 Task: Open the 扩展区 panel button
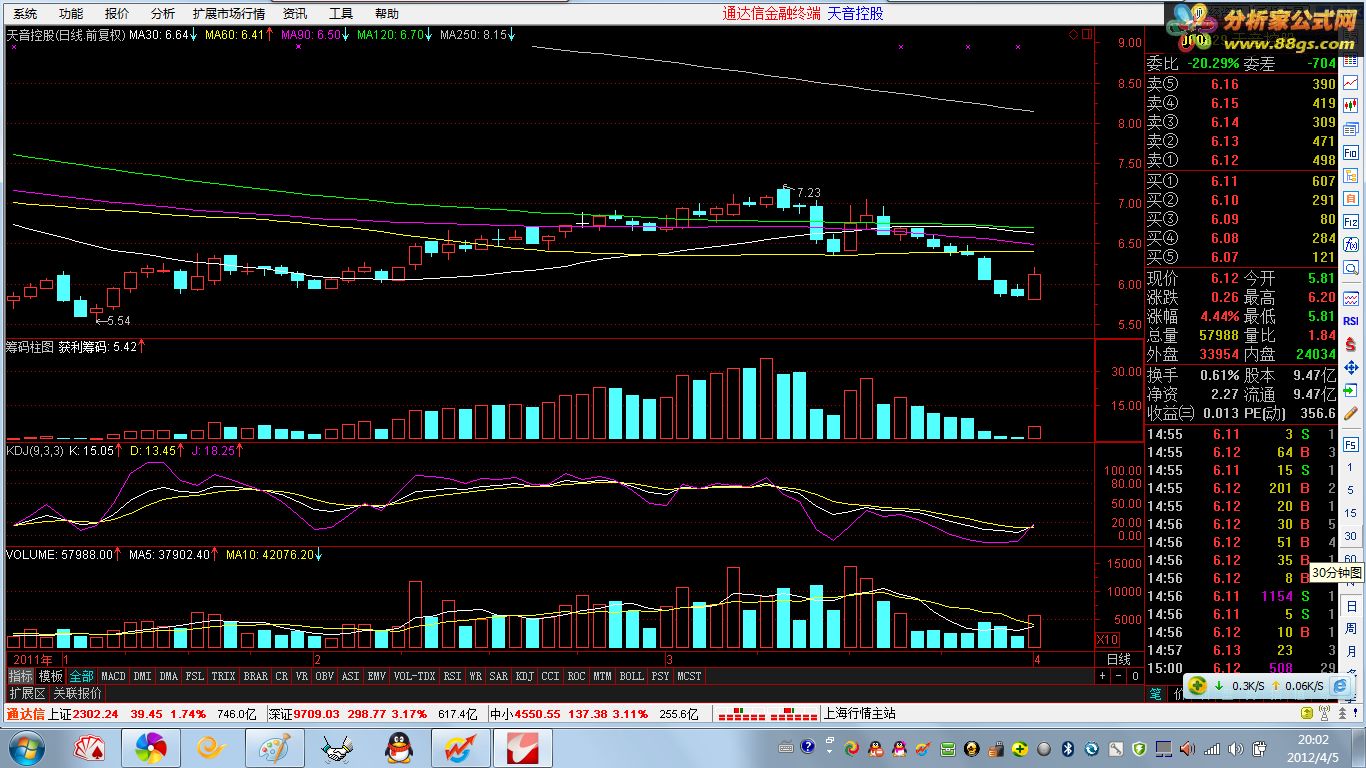coord(27,693)
